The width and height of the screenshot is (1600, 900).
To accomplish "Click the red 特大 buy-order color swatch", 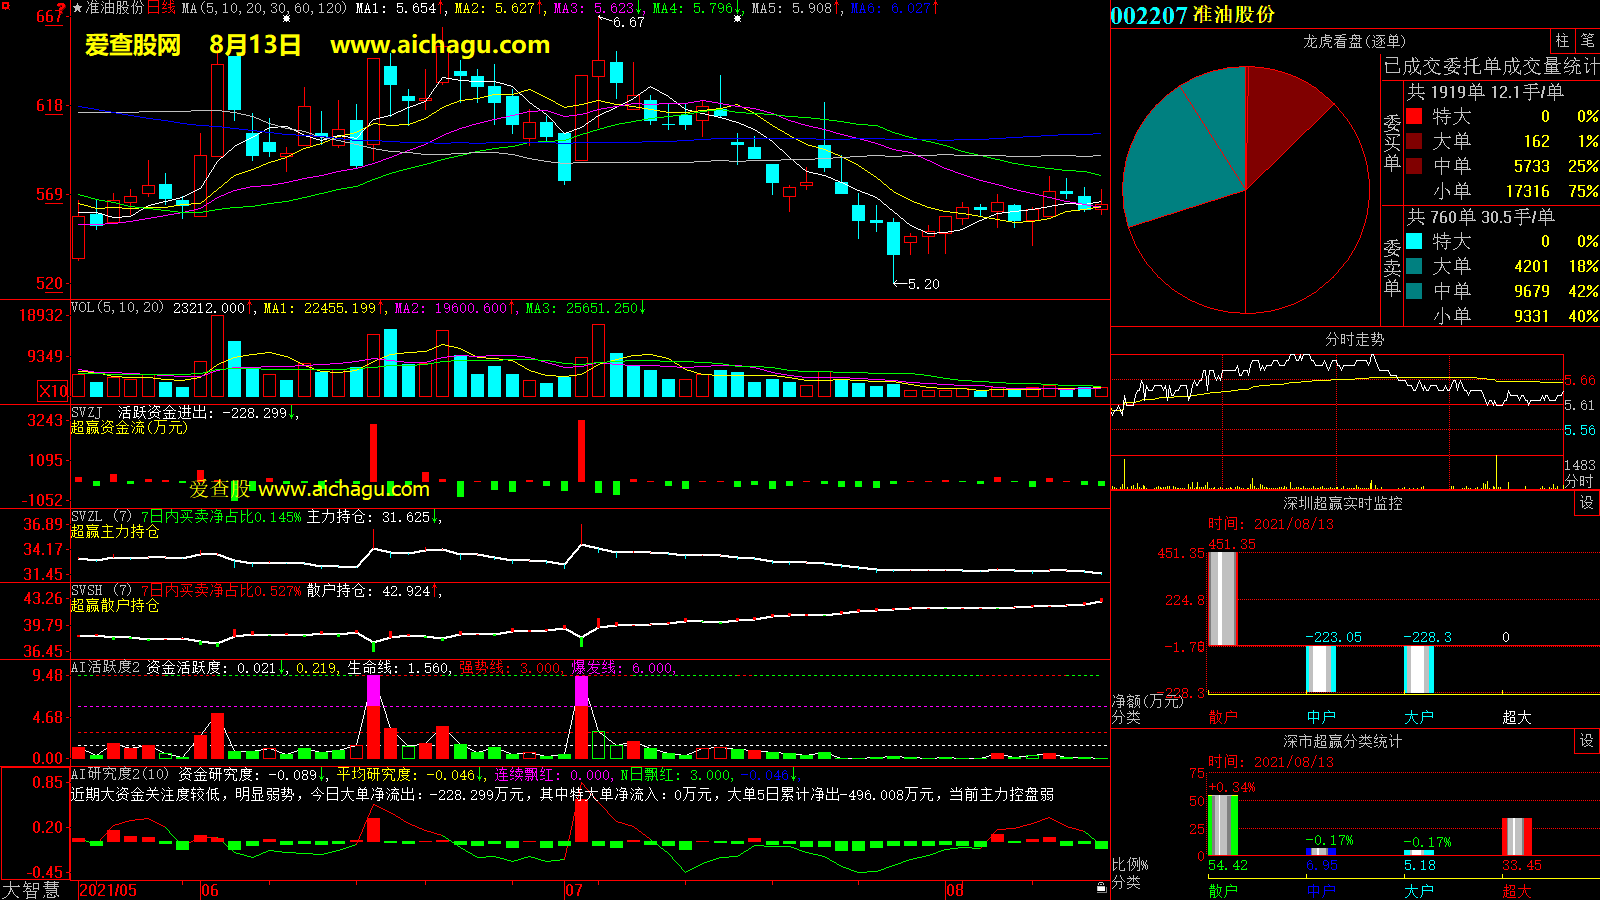I will coord(1414,116).
